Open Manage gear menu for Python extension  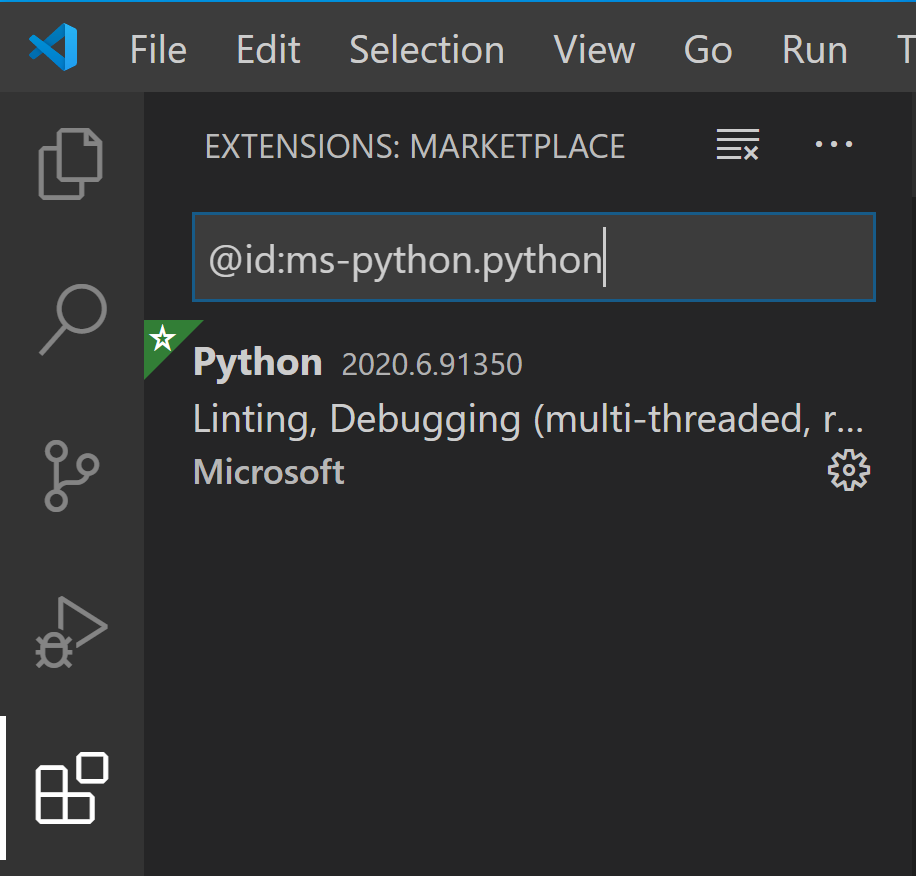tap(849, 471)
